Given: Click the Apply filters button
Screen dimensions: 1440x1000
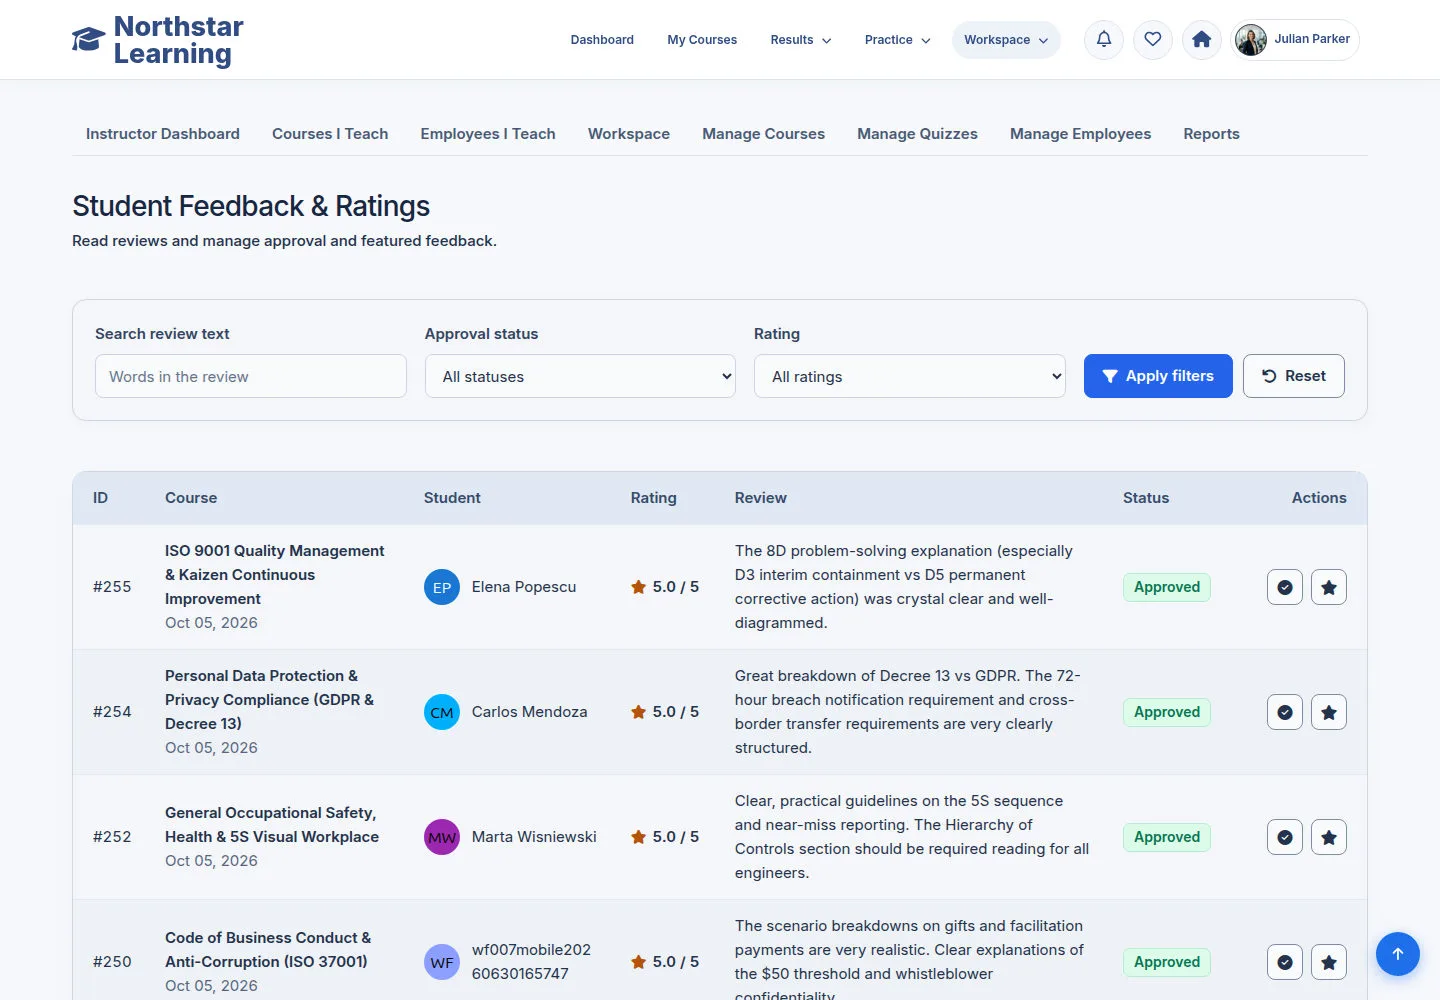Looking at the screenshot, I should pos(1158,376).
